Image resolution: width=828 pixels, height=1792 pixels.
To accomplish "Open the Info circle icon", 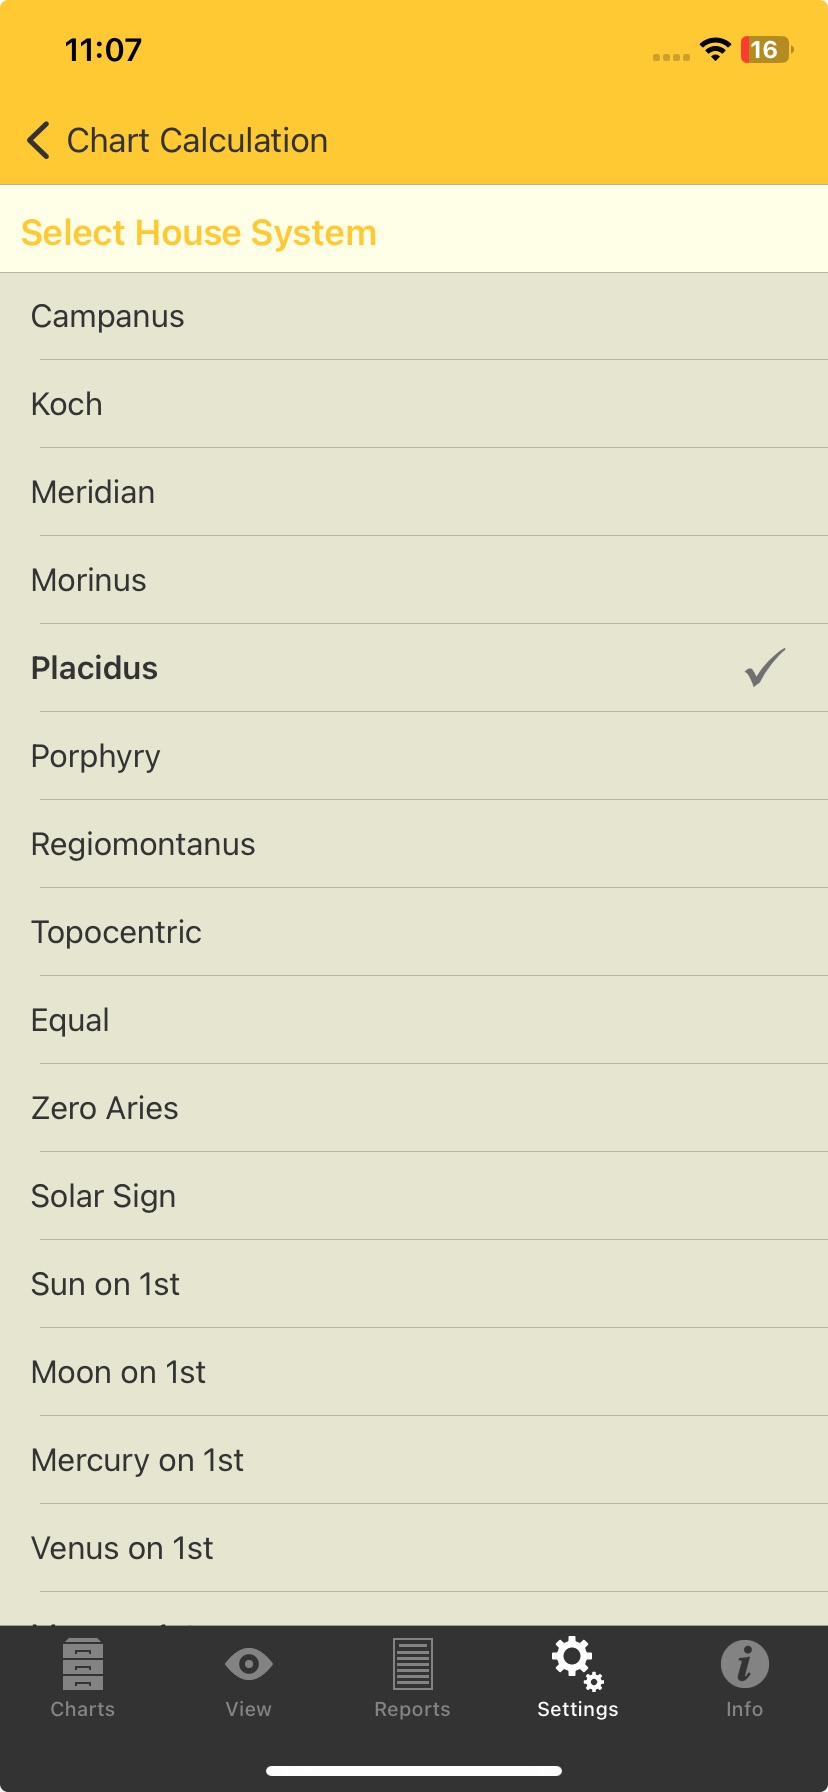I will (744, 1664).
